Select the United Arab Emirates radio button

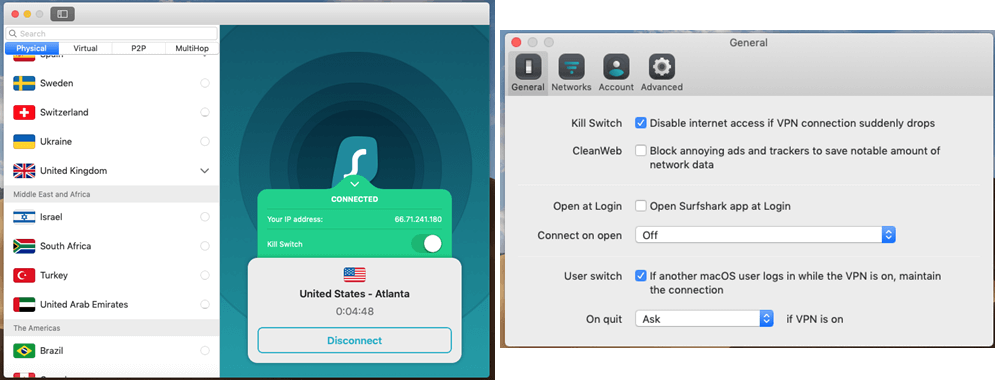click(205, 305)
